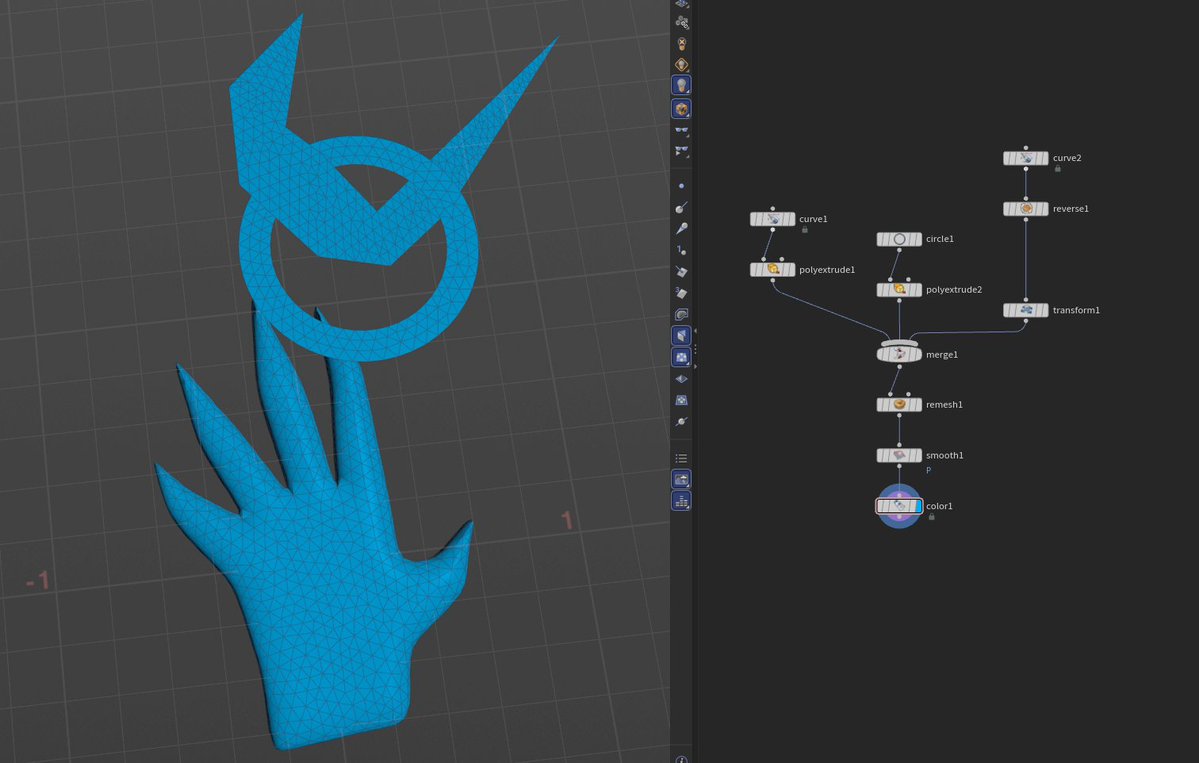Toggle the blue display flag on color1

[918, 506]
